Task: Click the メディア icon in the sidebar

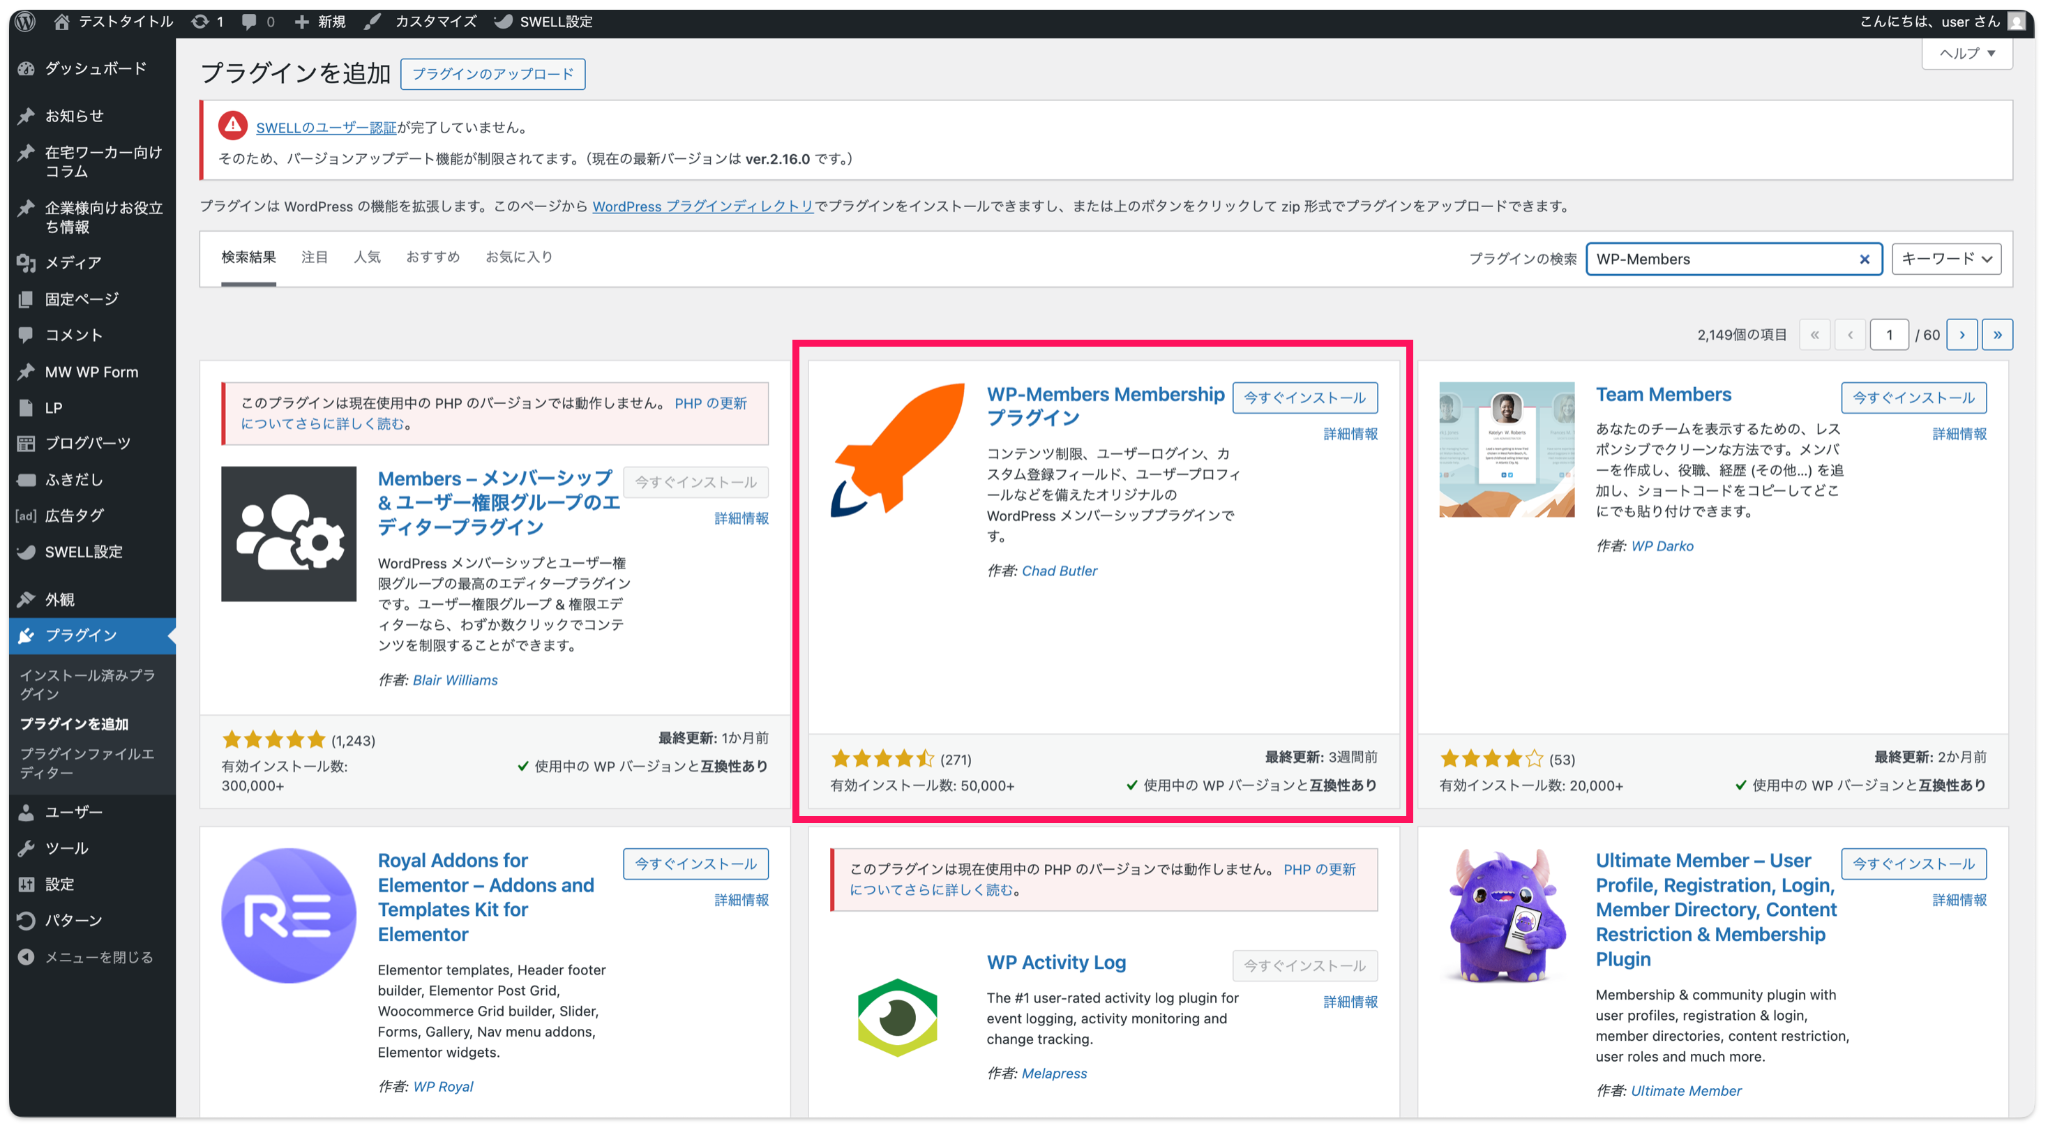Action: click(x=27, y=262)
